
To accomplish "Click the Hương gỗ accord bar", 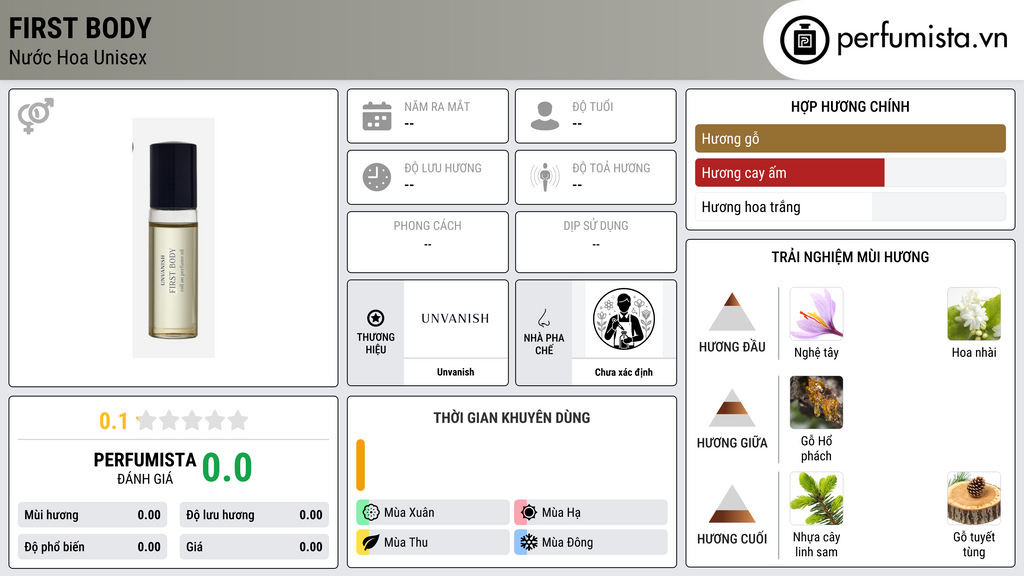I will point(850,138).
